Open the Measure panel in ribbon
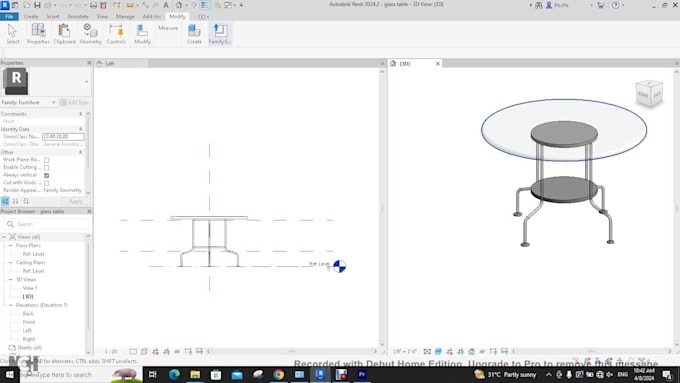680x383 pixels. 168,28
